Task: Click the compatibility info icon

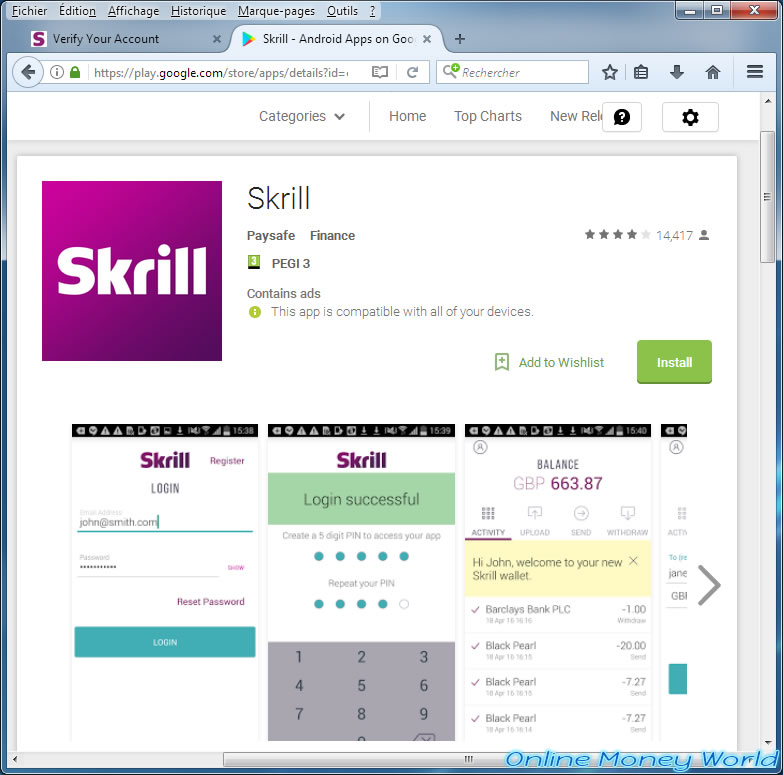Action: pos(255,312)
